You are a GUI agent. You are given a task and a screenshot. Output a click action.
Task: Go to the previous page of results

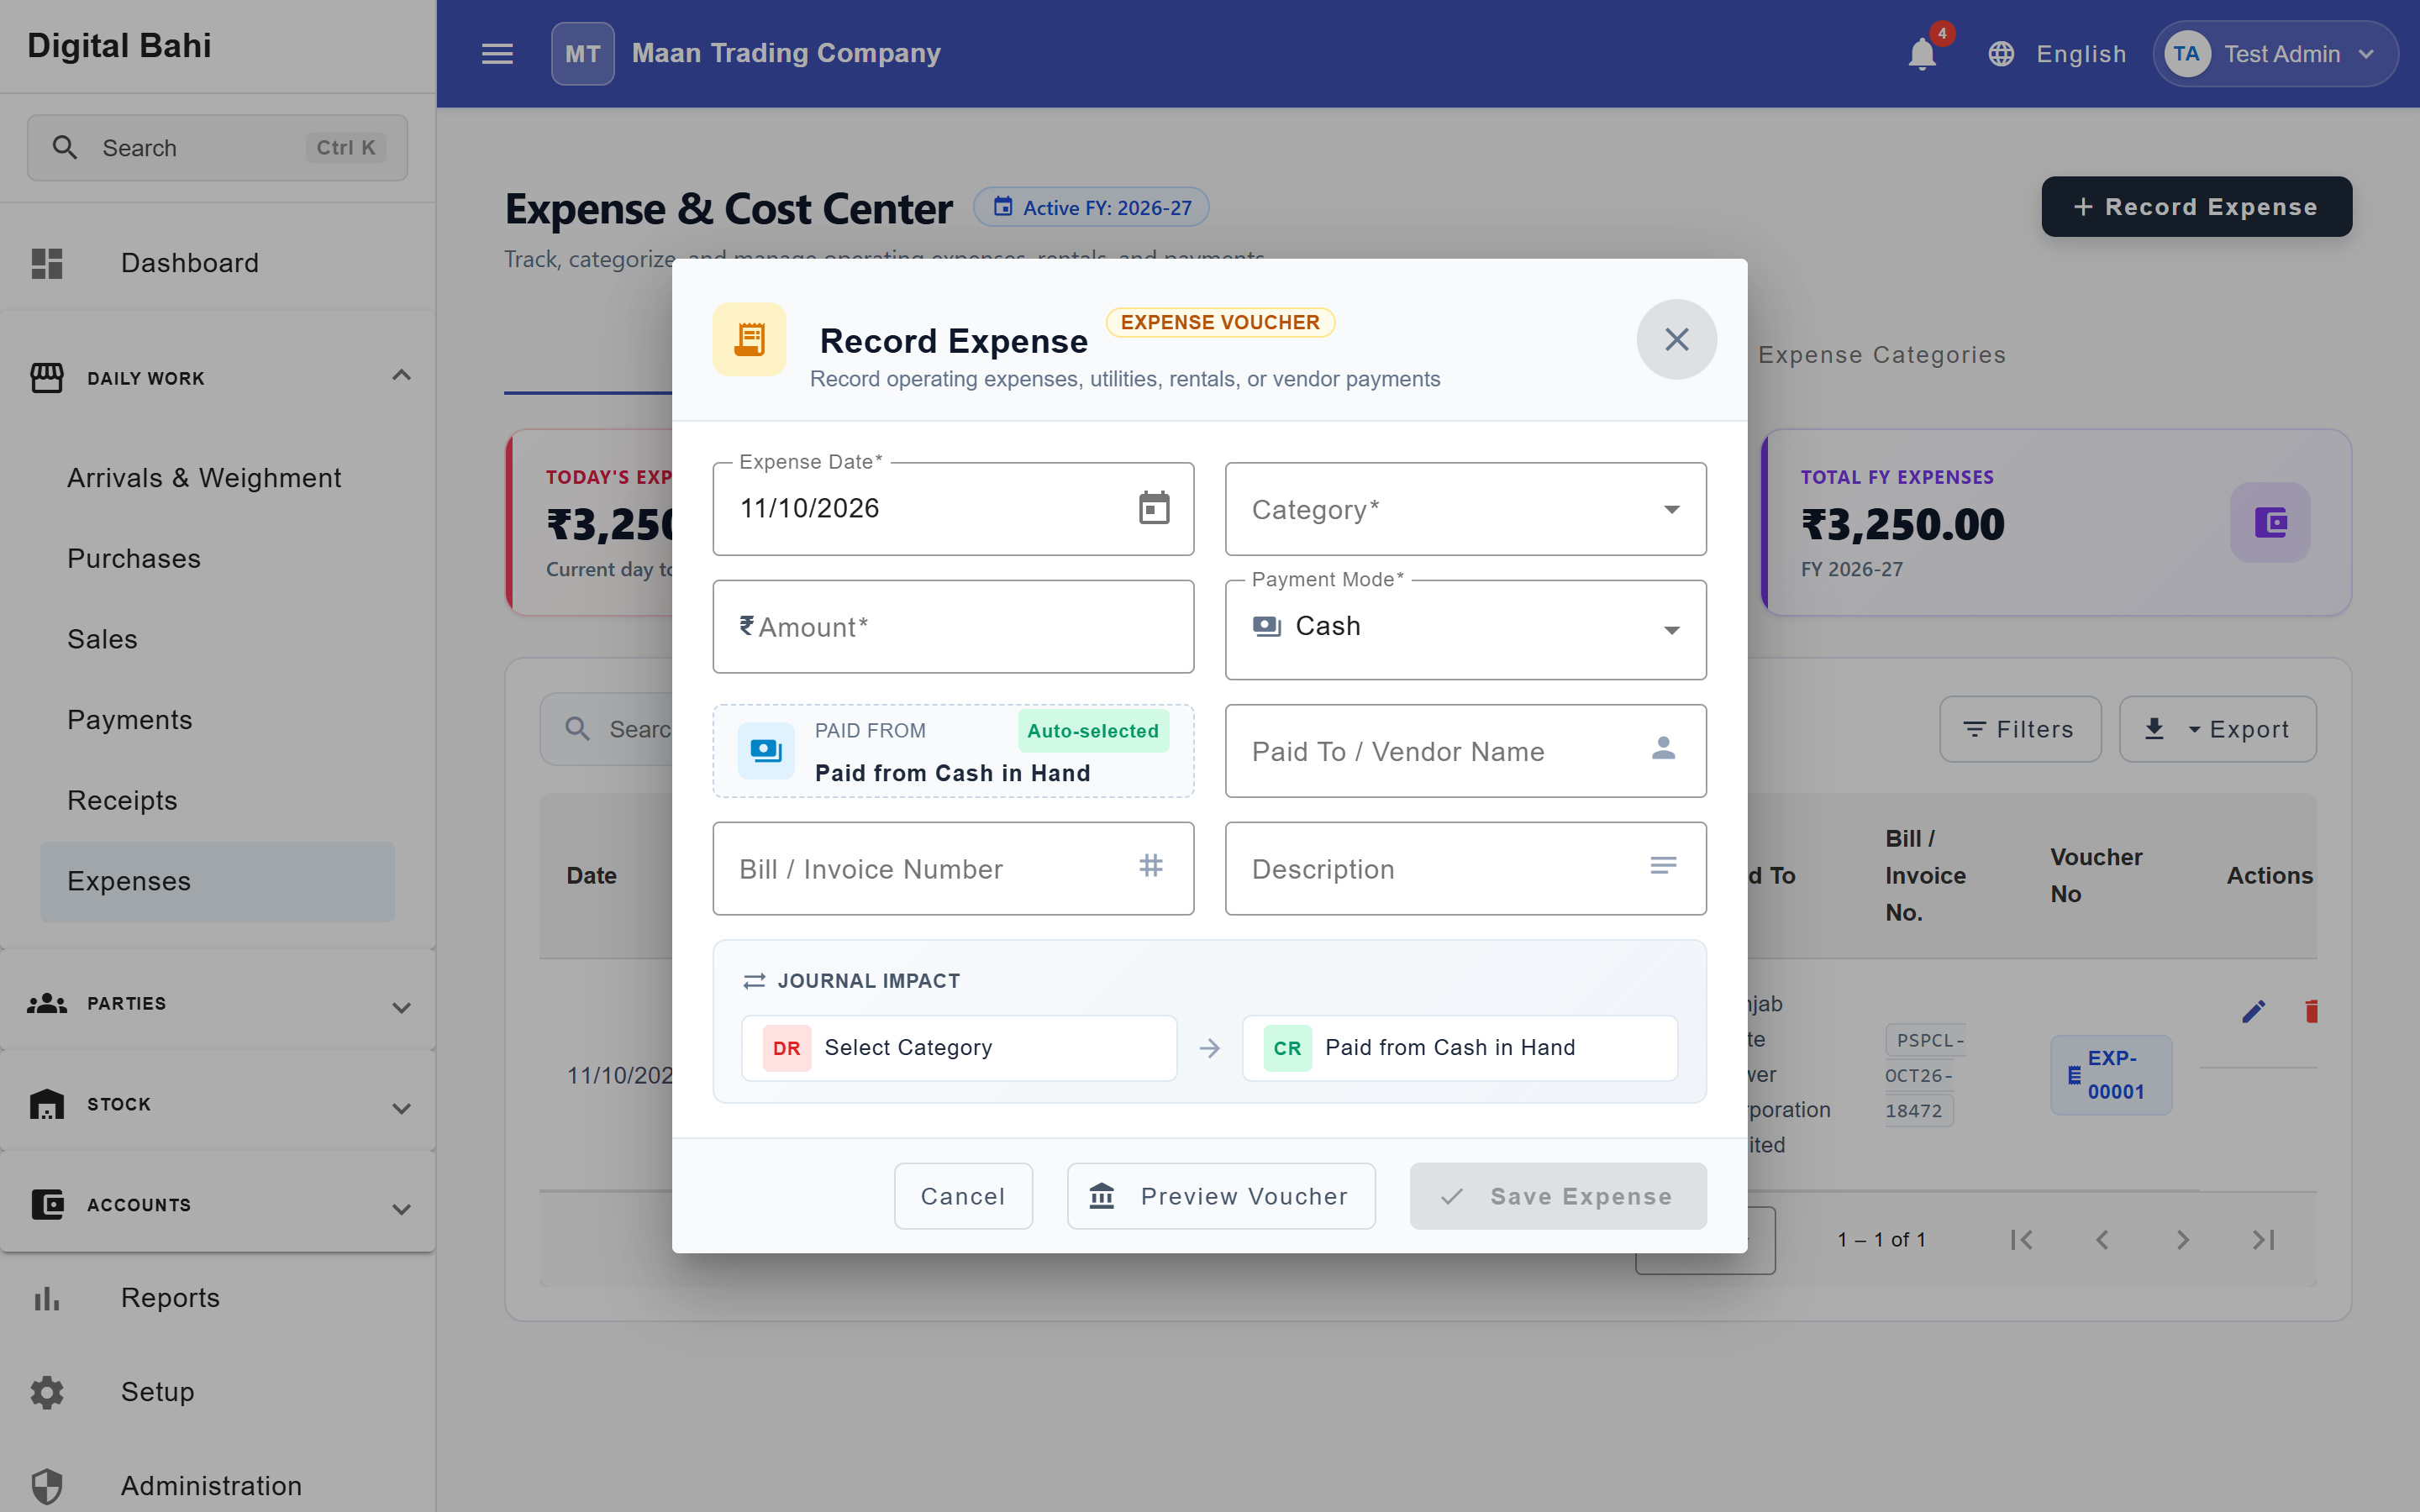point(2102,1240)
